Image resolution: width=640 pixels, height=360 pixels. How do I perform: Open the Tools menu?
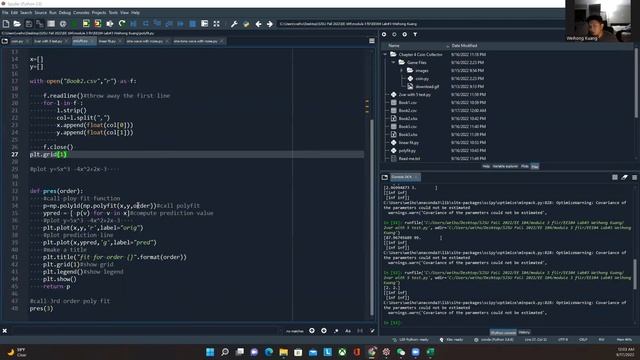click(x=113, y=13)
